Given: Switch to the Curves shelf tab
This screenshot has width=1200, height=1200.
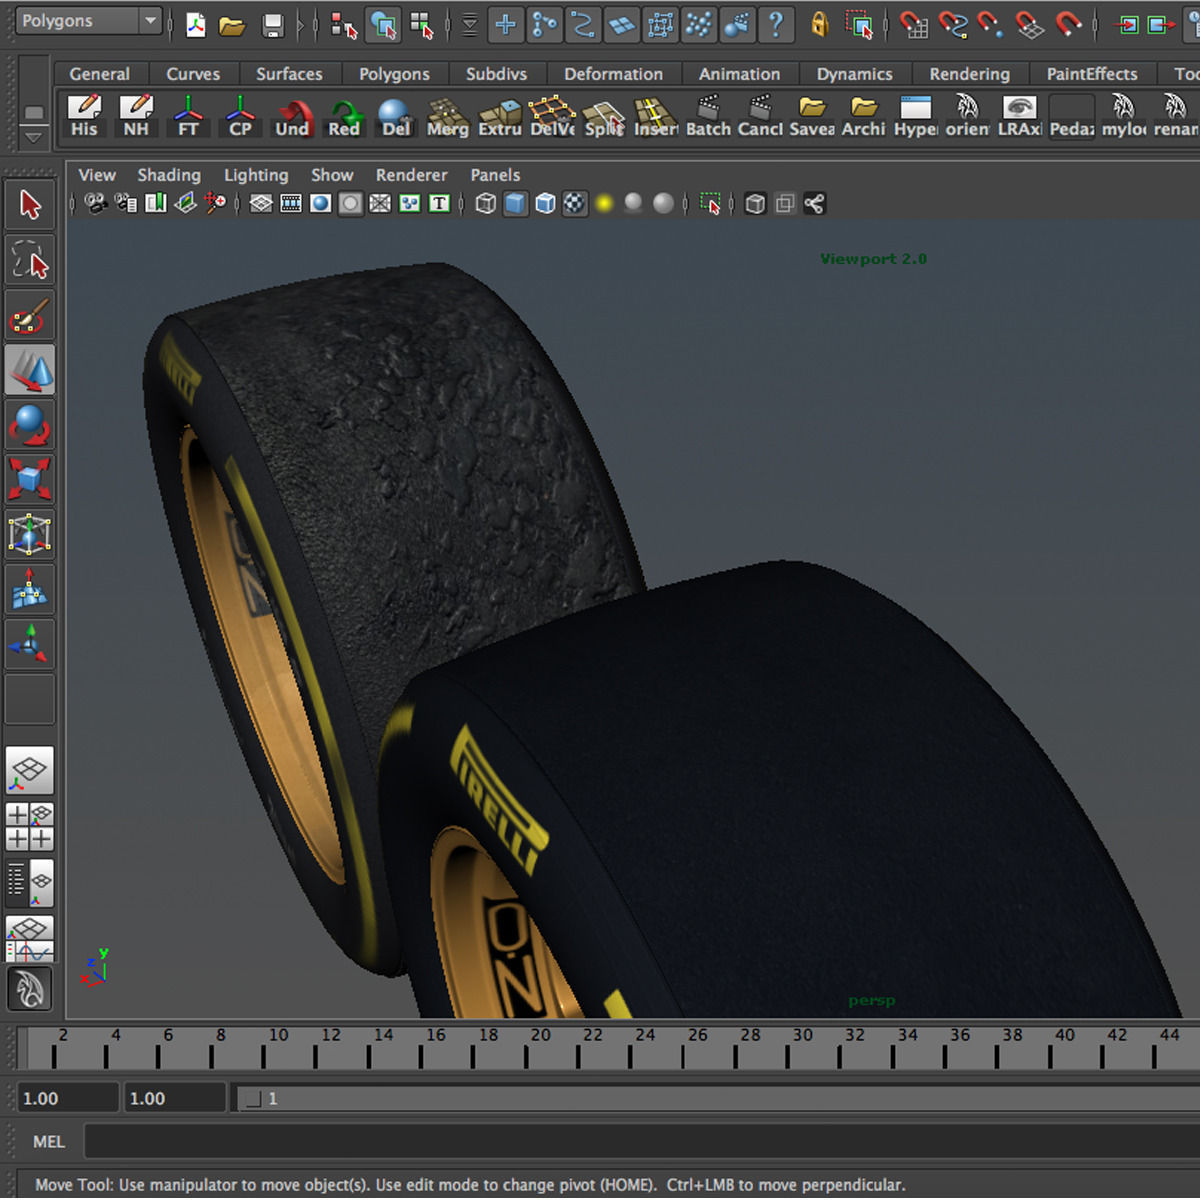Looking at the screenshot, I should coord(193,74).
